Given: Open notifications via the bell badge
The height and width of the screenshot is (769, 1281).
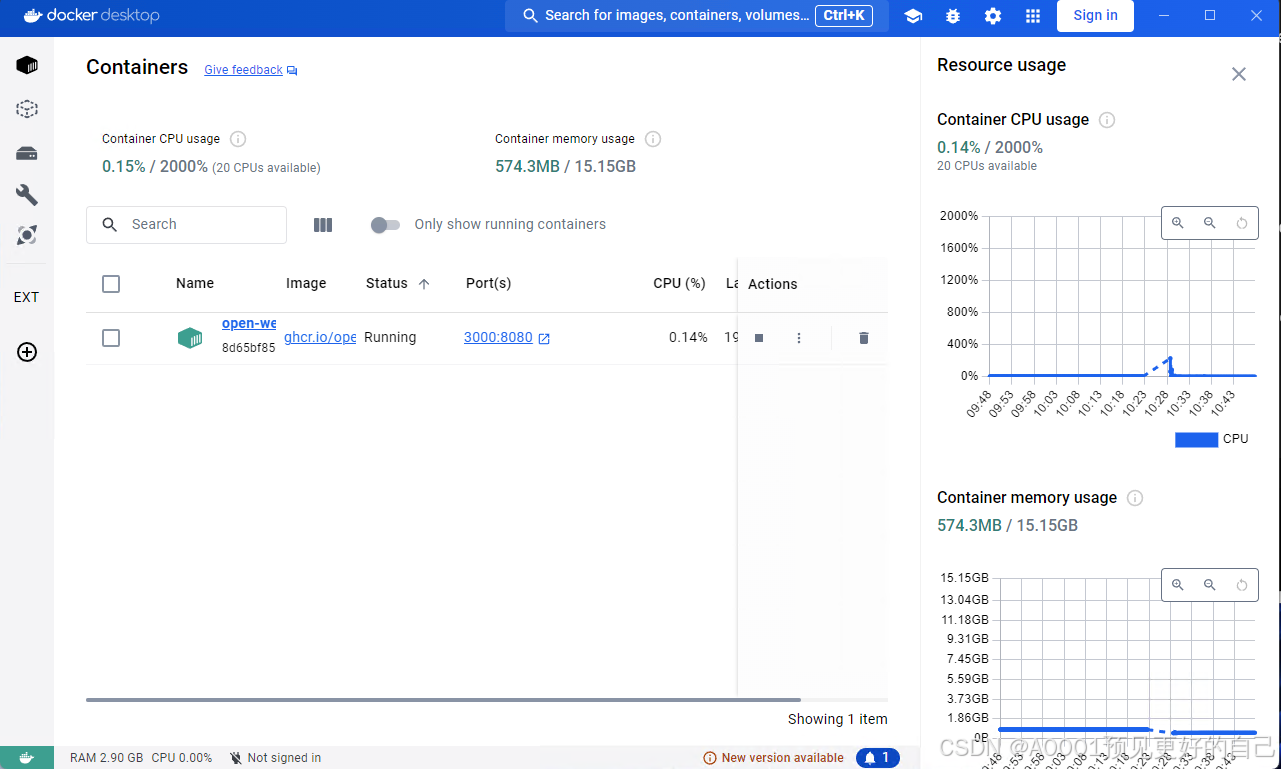Looking at the screenshot, I should click(x=877, y=757).
